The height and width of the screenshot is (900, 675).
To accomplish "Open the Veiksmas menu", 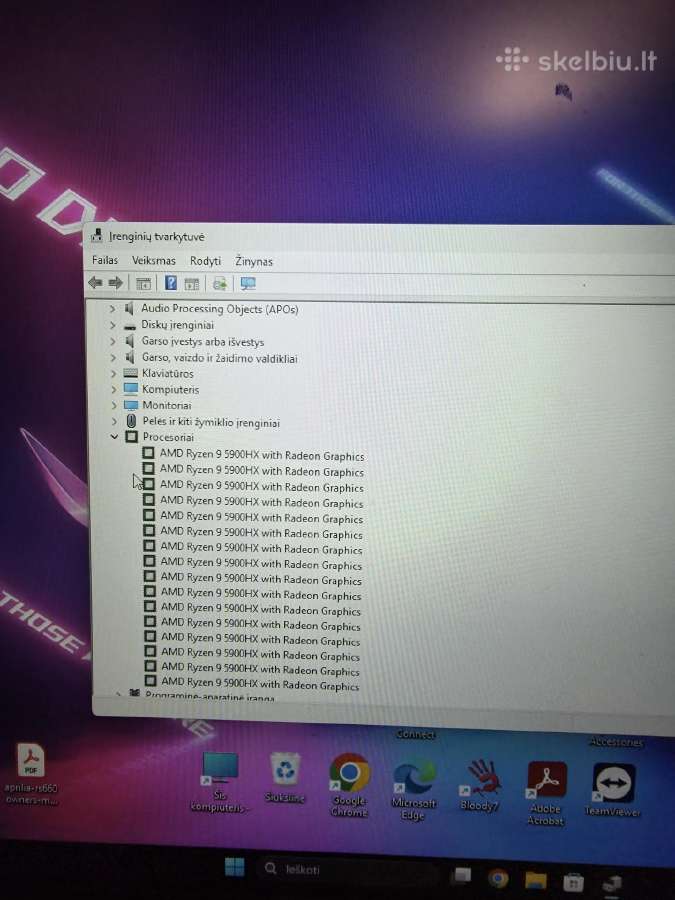I will (x=154, y=261).
